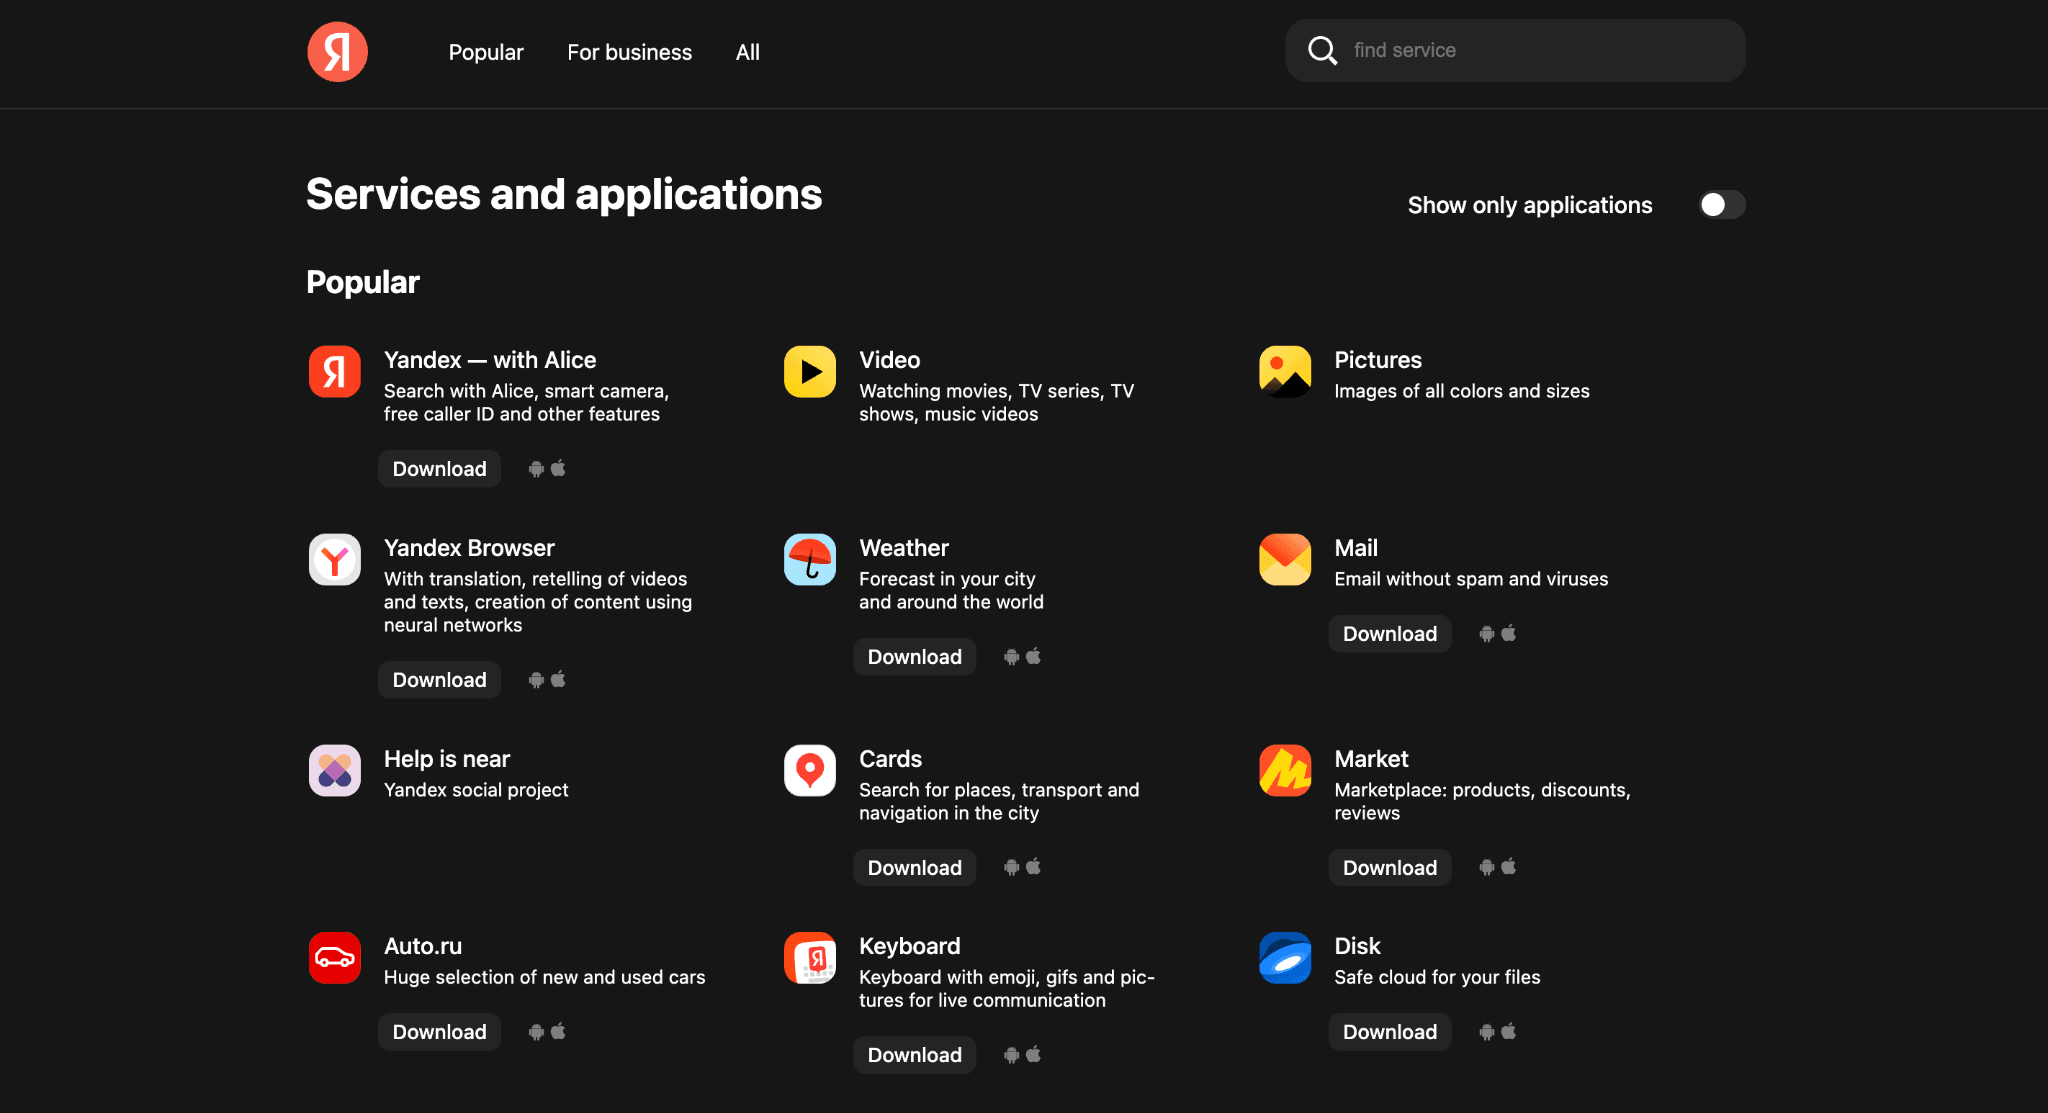The height and width of the screenshot is (1113, 2048).
Task: Click the find service search field
Action: [x=1530, y=50]
